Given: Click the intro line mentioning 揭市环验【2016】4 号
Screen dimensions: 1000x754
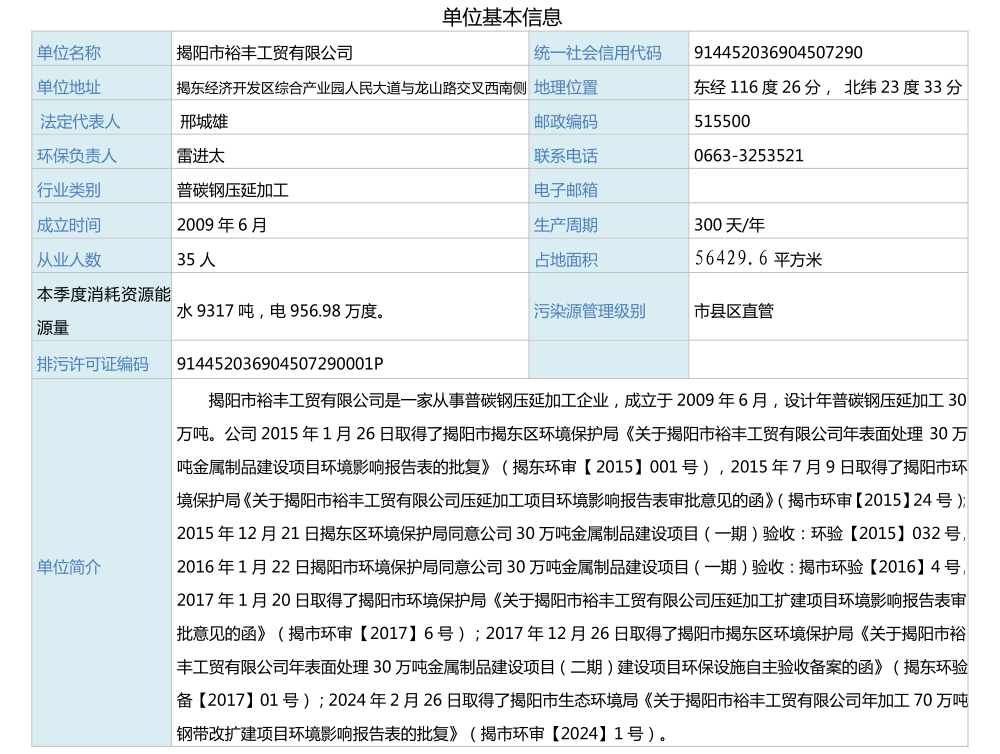Looking at the screenshot, I should (x=571, y=567).
